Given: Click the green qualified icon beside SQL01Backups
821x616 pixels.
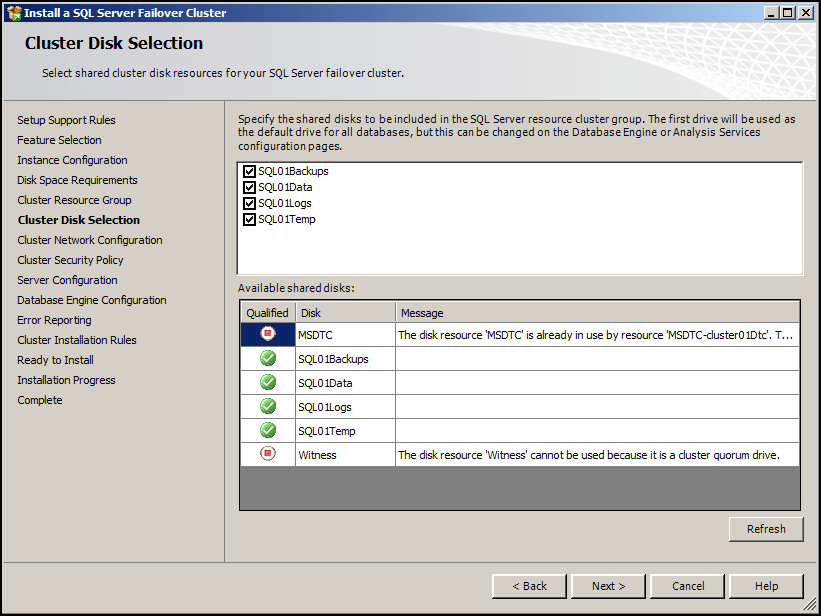Looking at the screenshot, I should [266, 359].
